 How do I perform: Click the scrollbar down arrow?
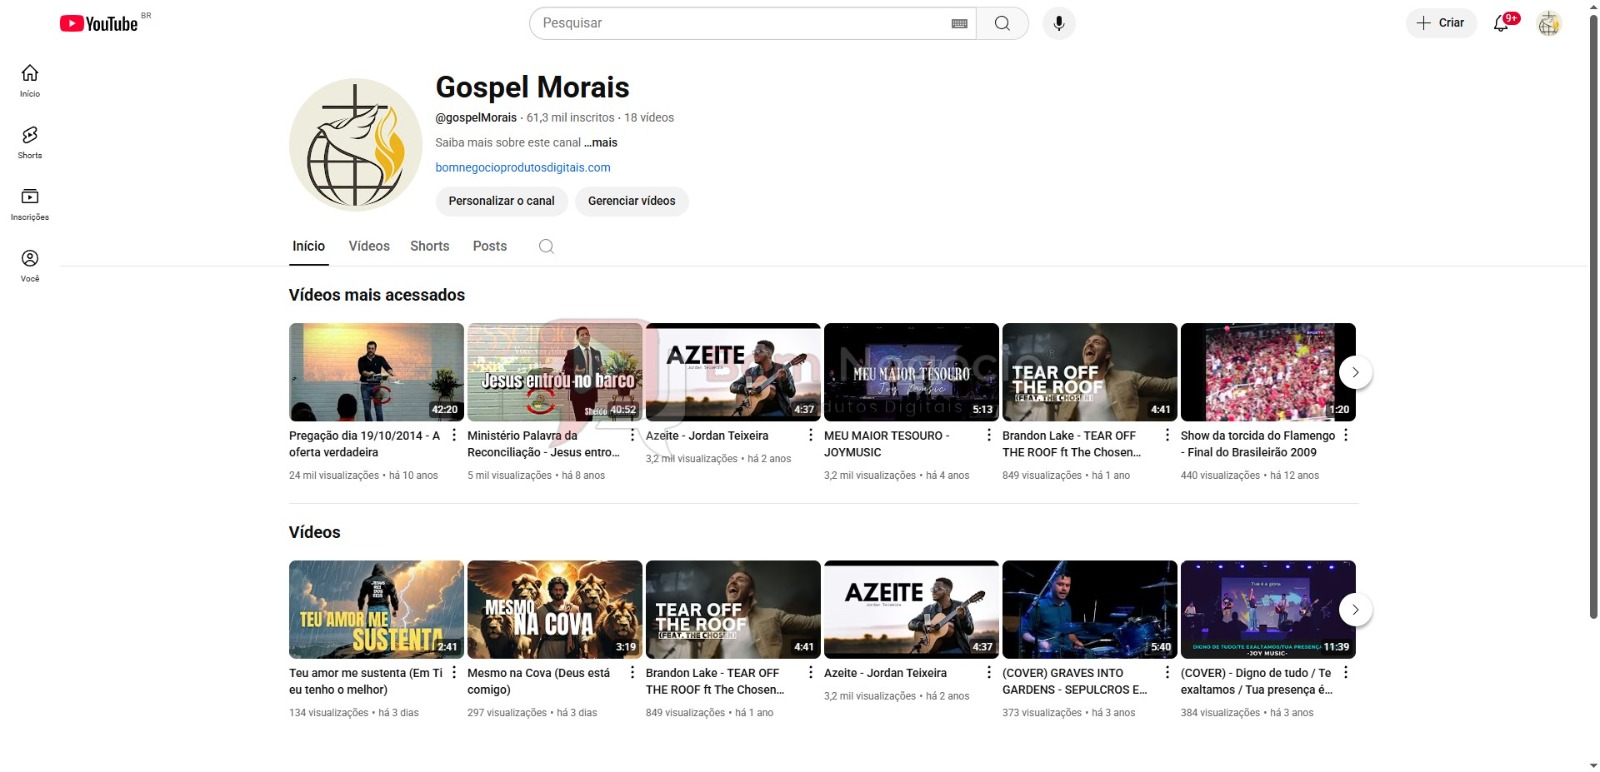pyautogui.click(x=1594, y=765)
